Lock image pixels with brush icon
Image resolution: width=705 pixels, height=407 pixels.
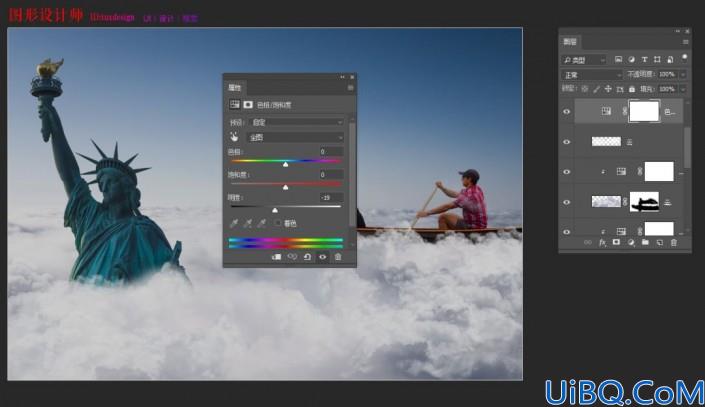tap(596, 89)
